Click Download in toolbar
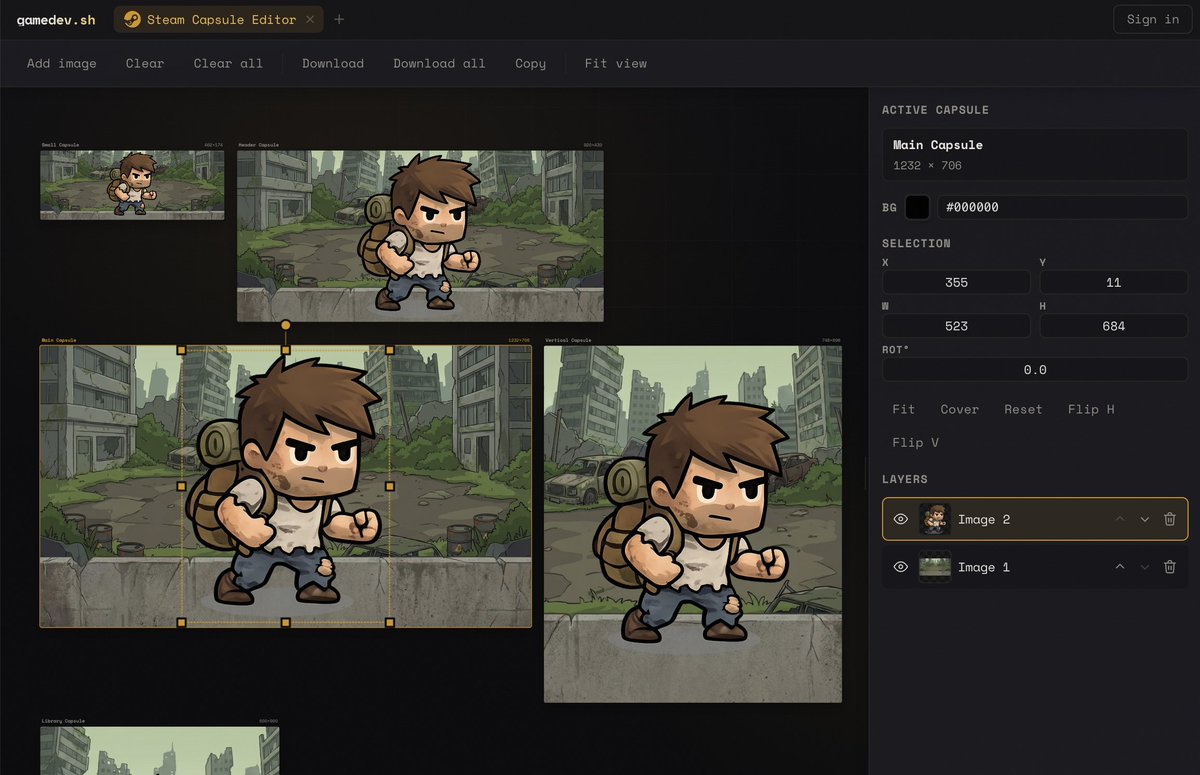 [x=333, y=63]
